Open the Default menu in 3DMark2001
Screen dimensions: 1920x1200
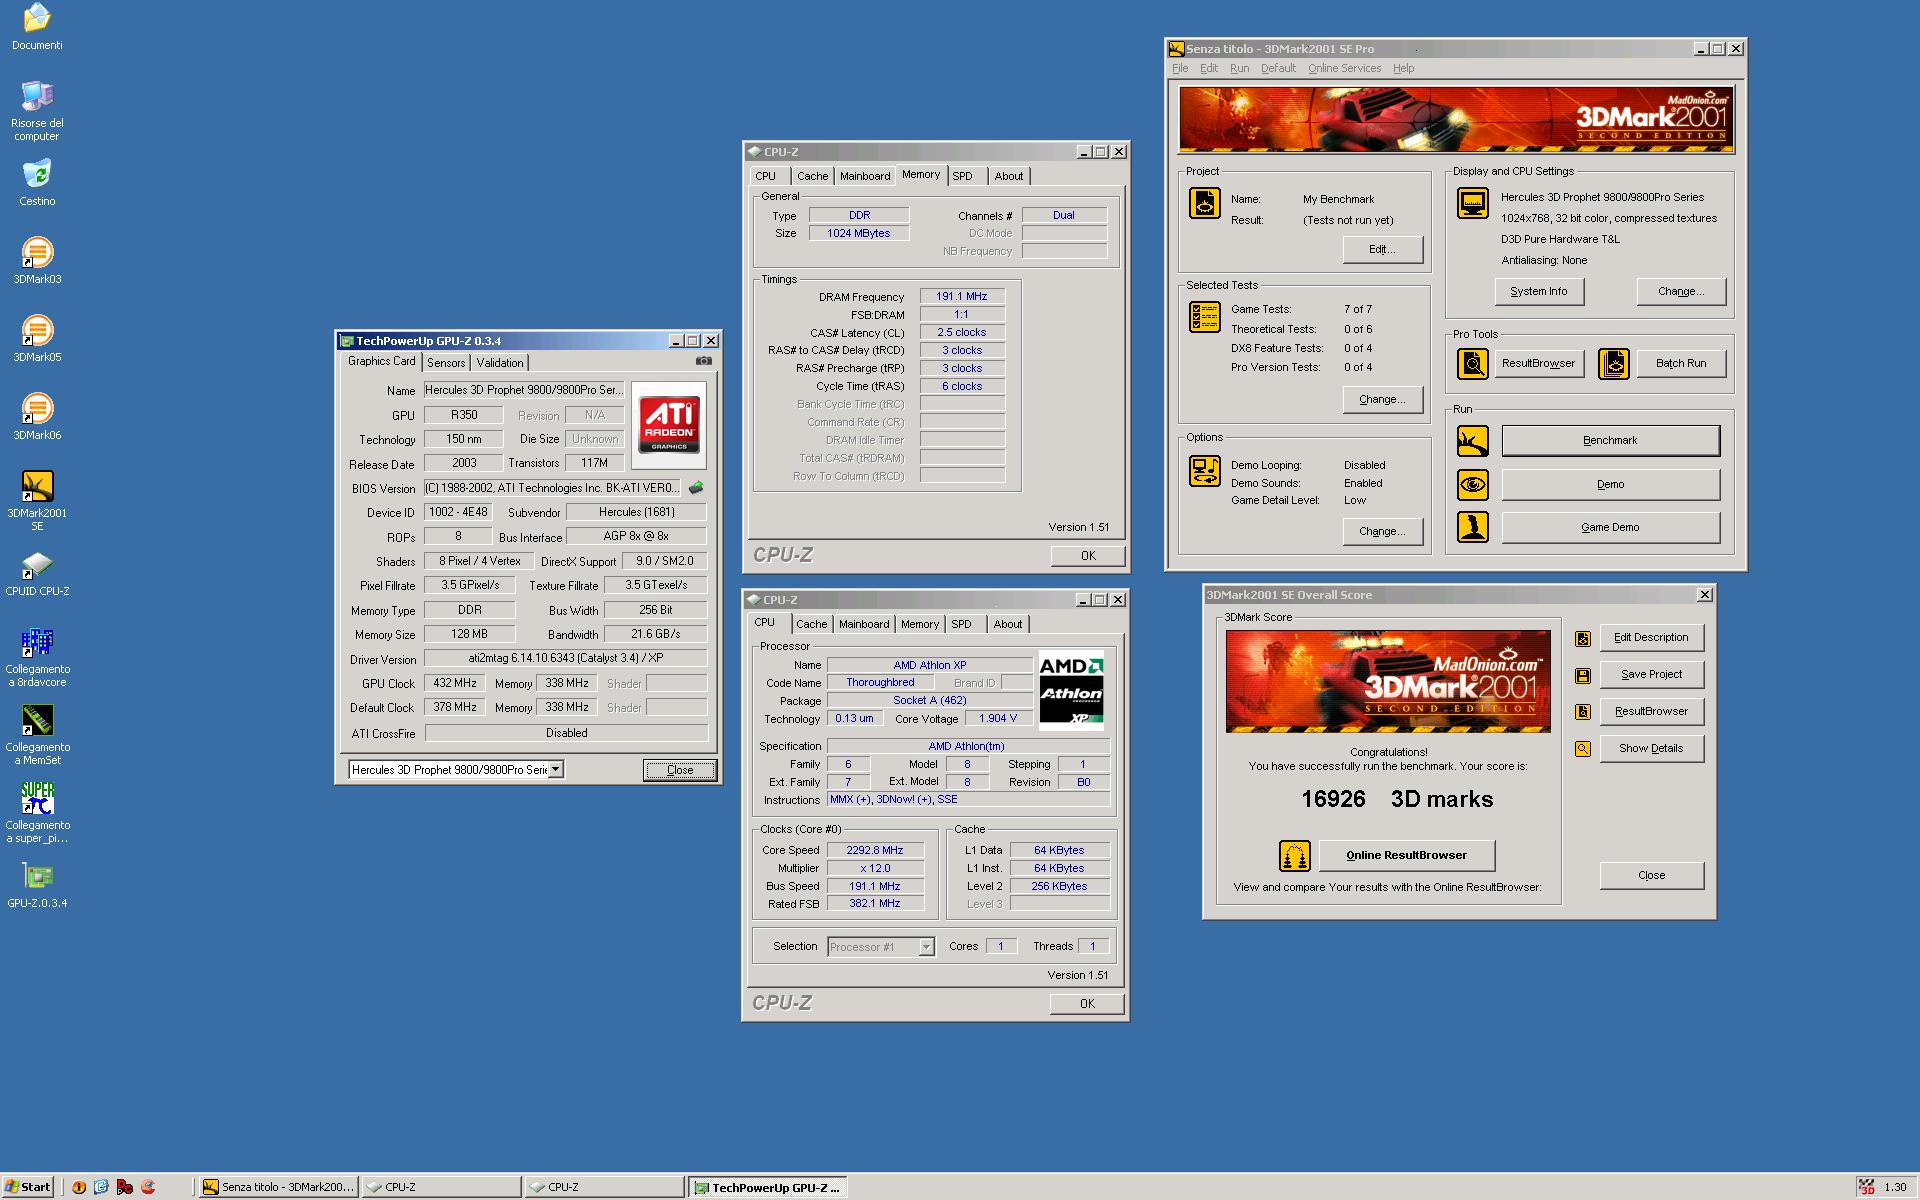click(1278, 68)
